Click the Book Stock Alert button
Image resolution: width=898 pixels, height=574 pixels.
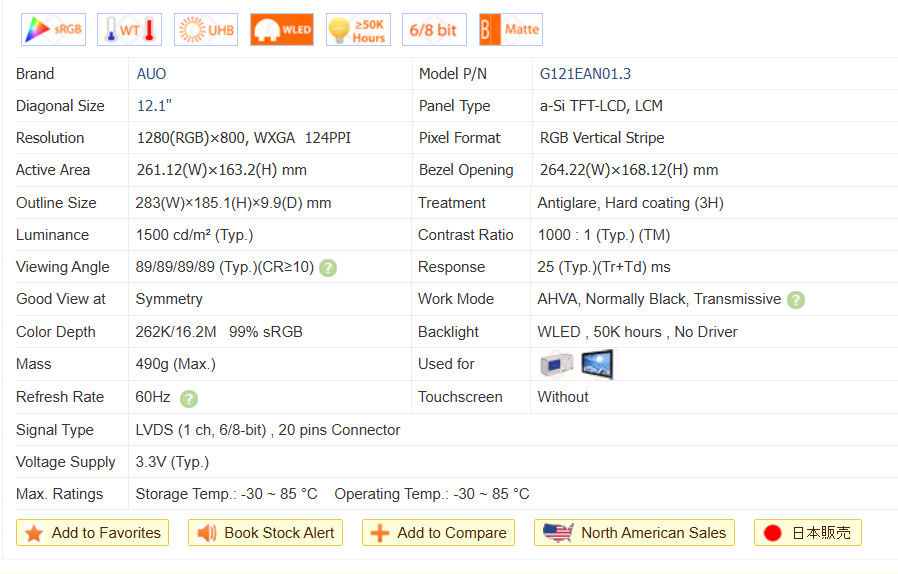(266, 533)
